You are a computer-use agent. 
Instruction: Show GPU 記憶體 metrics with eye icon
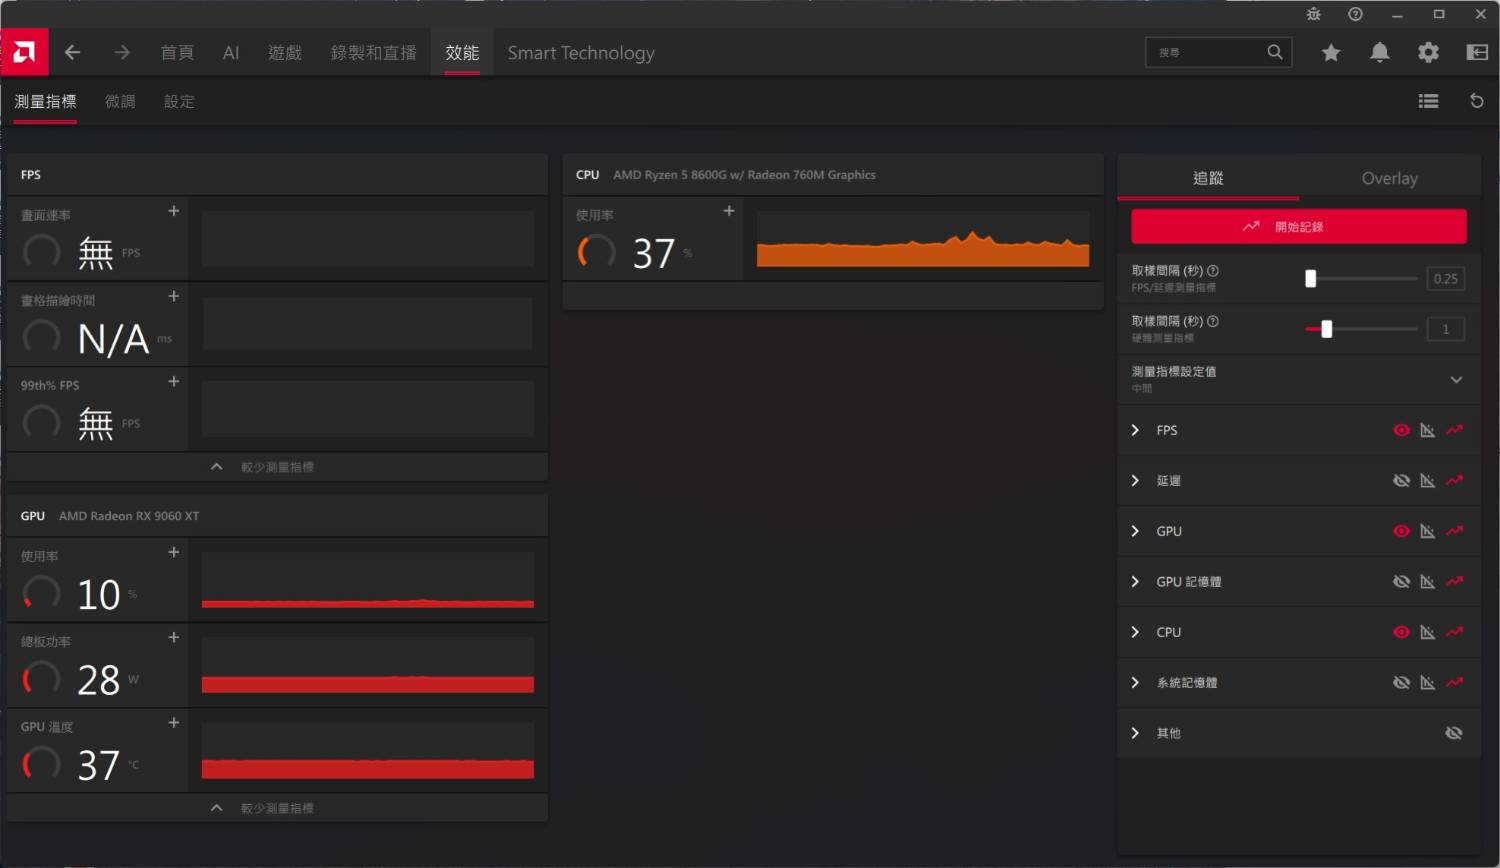tap(1401, 582)
